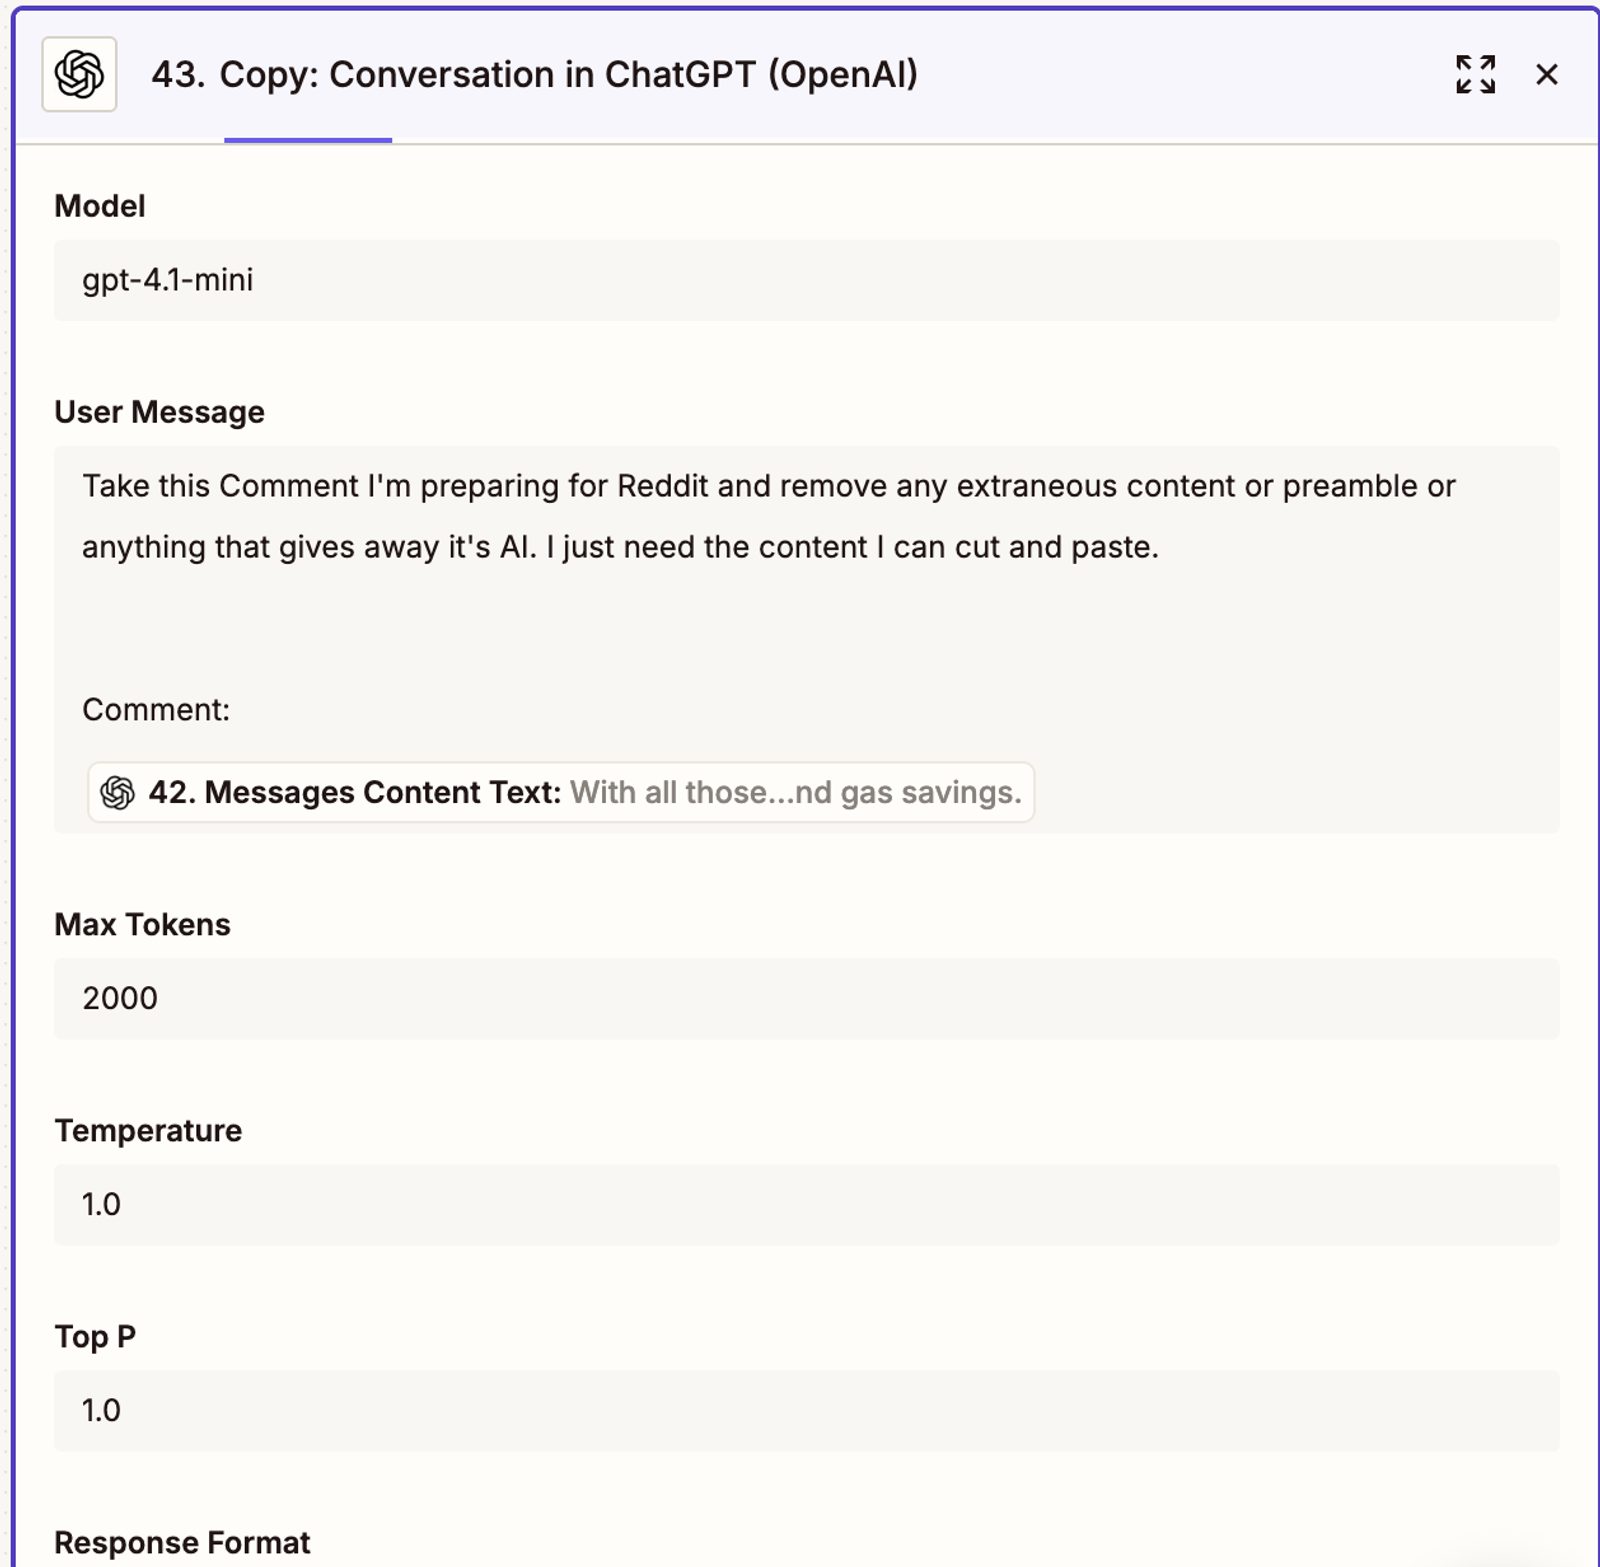Click the OpenAI icon in mapped pill
Image resolution: width=1600 pixels, height=1567 pixels.
tap(118, 793)
